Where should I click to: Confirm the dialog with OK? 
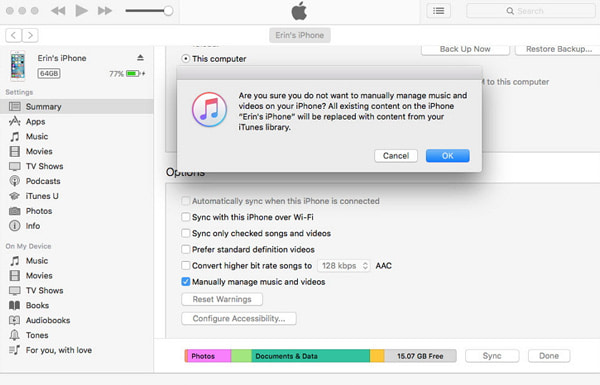(x=447, y=156)
